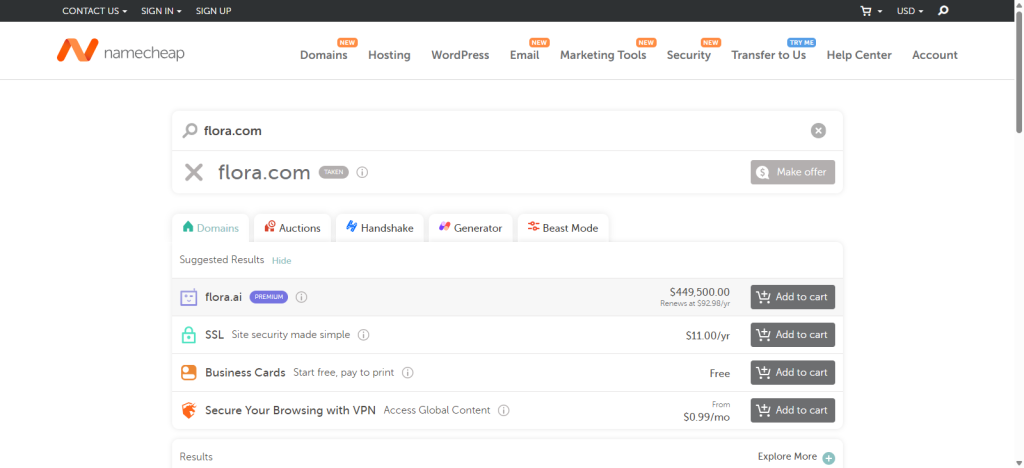Expand the Contact Us dropdown

pyautogui.click(x=95, y=11)
